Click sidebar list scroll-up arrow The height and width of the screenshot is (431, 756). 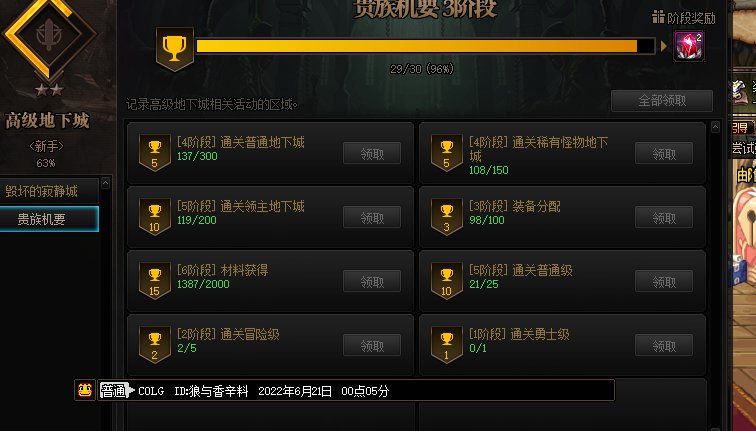pos(105,183)
